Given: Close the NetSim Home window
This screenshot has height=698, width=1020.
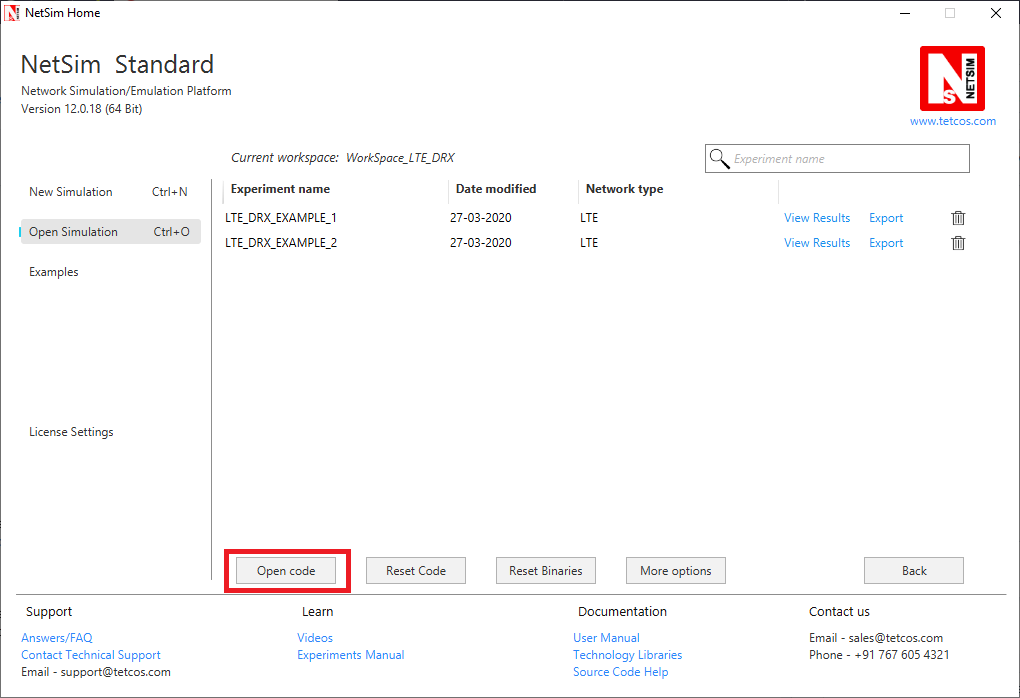Looking at the screenshot, I should point(995,13).
